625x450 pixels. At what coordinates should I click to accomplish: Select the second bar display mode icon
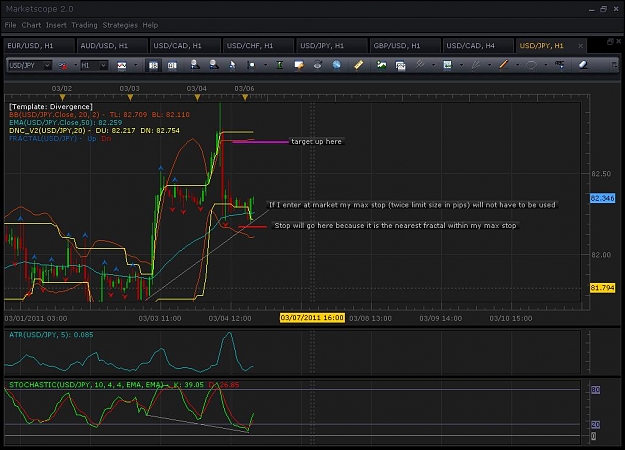click(x=172, y=65)
